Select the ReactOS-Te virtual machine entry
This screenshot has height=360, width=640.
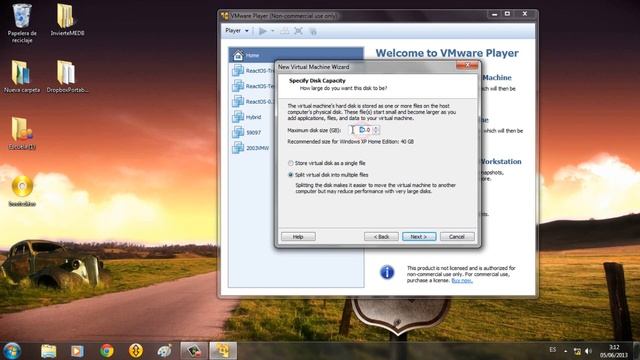(x=253, y=86)
